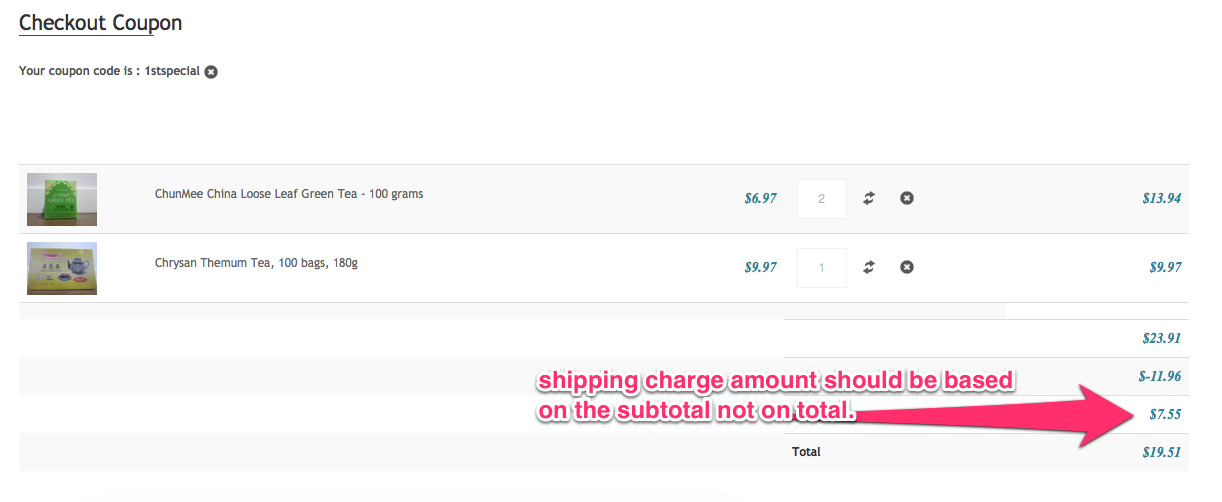
Task: Update quantity for Chrysan Themum Tea
Action: point(869,267)
